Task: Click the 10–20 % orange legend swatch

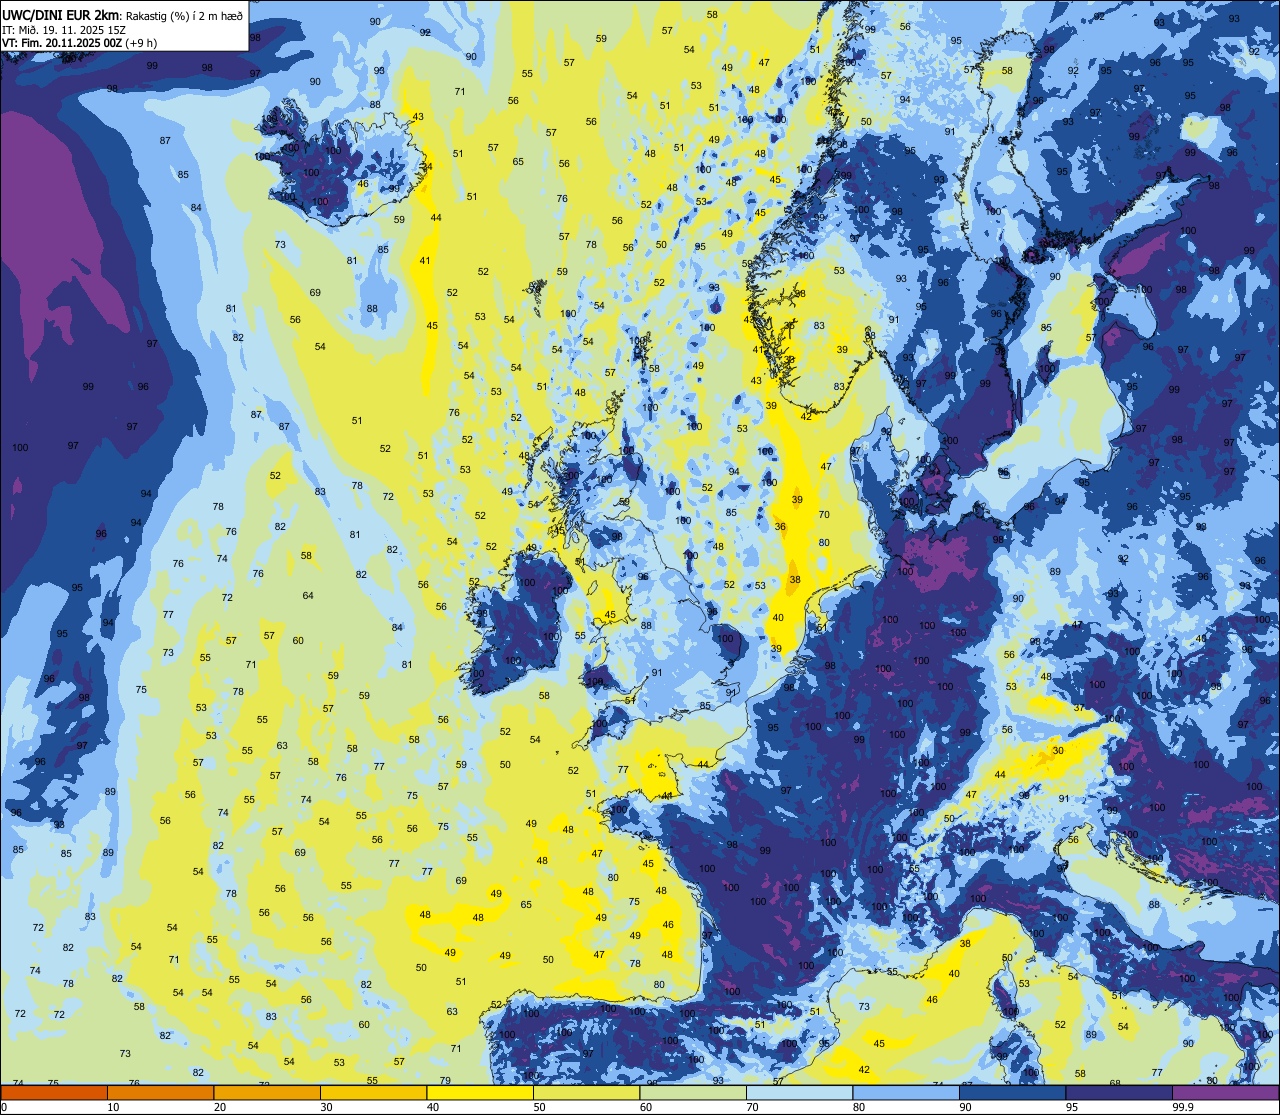Action: coord(160,1092)
